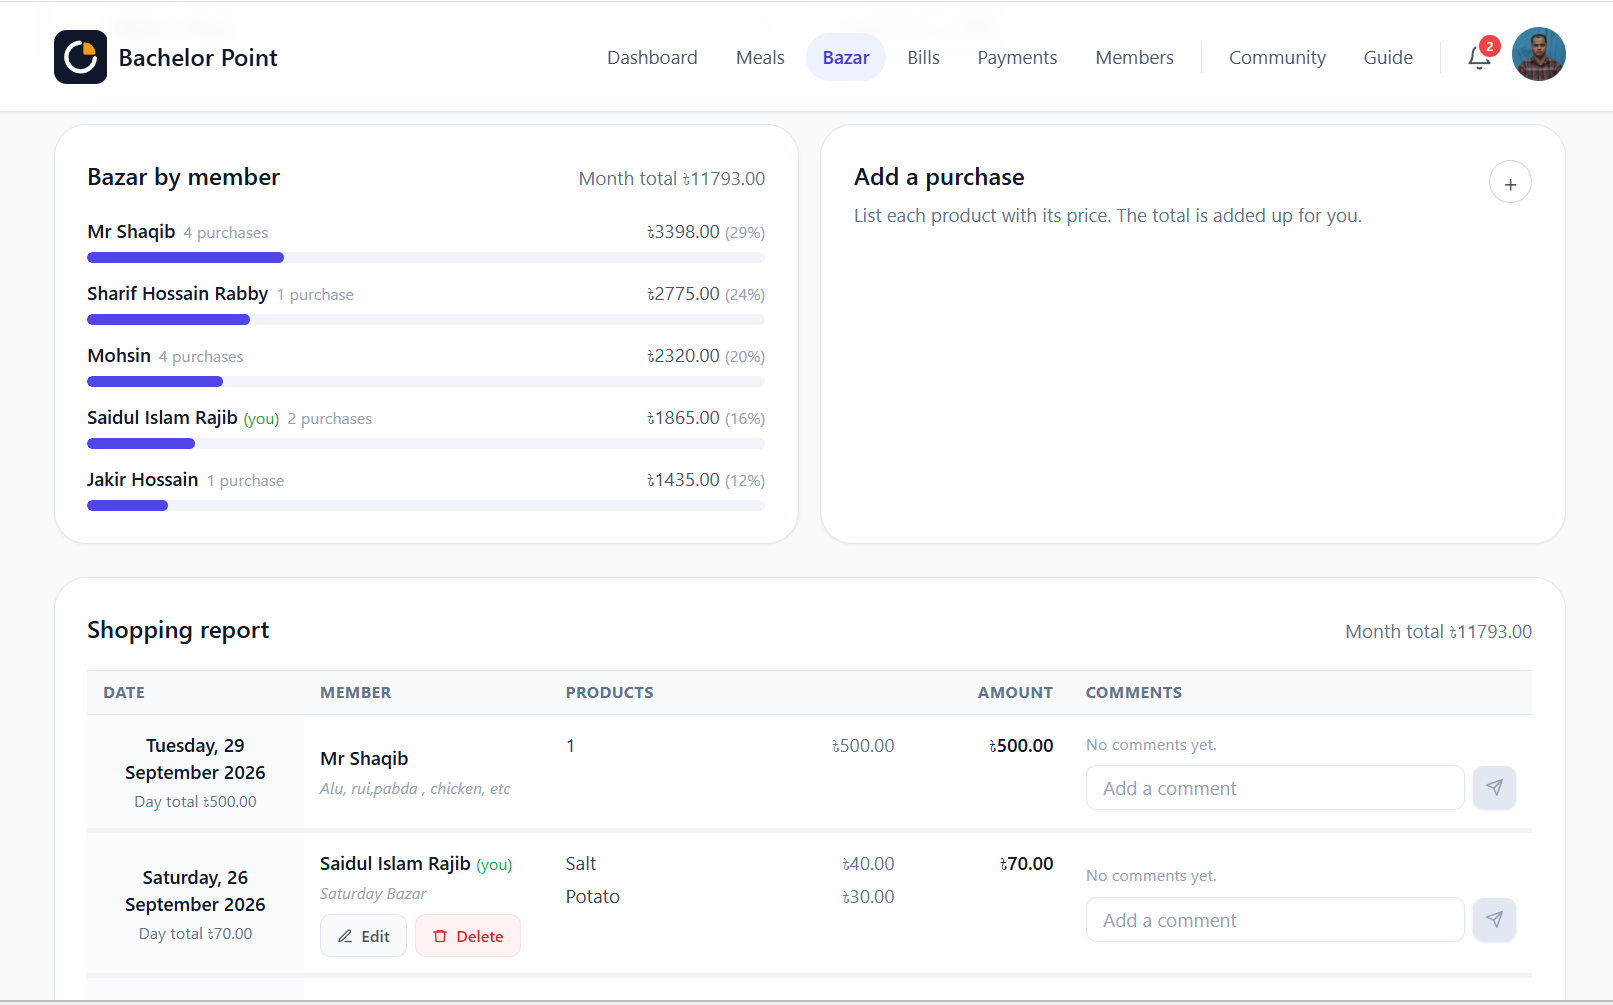Send comment on Saturday Bazar purchase
1613x1005 pixels.
click(1494, 920)
